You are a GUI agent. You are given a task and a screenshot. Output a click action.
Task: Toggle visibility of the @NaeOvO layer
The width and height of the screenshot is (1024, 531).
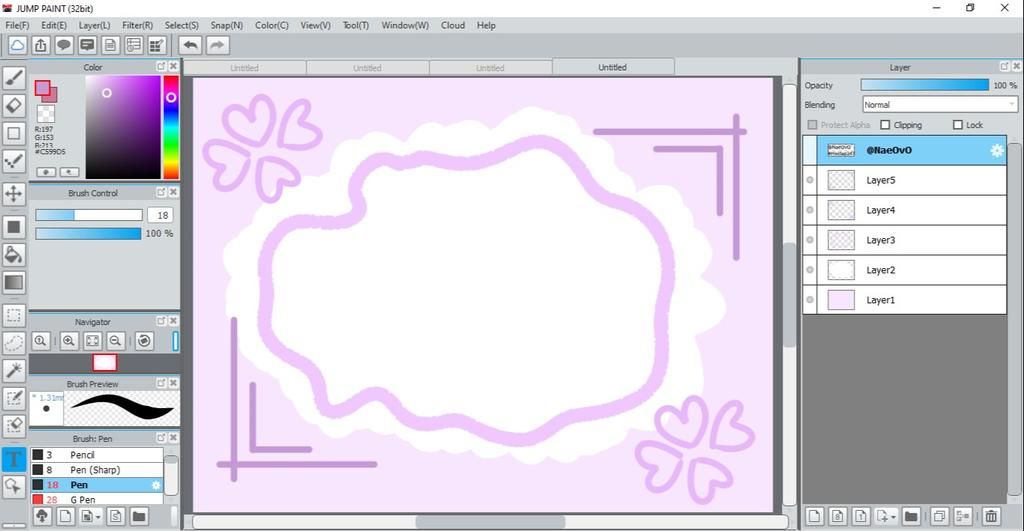pyautogui.click(x=810, y=150)
